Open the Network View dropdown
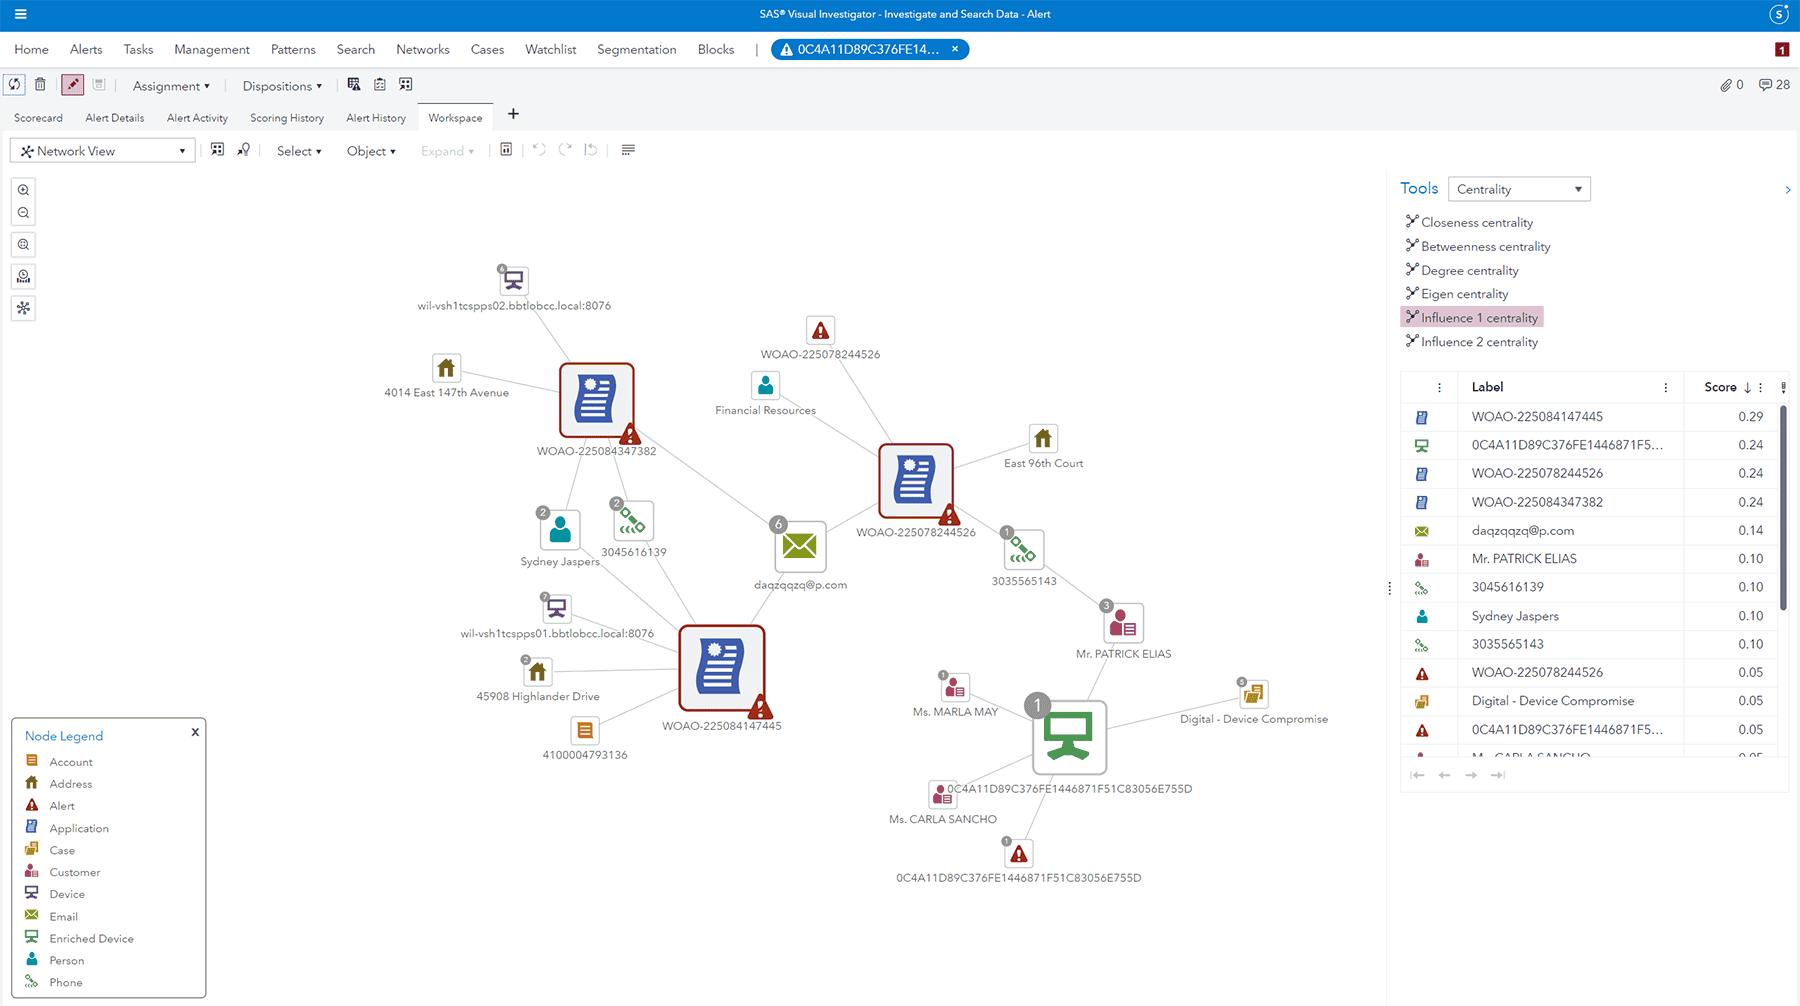The width and height of the screenshot is (1800, 1006). coord(102,151)
